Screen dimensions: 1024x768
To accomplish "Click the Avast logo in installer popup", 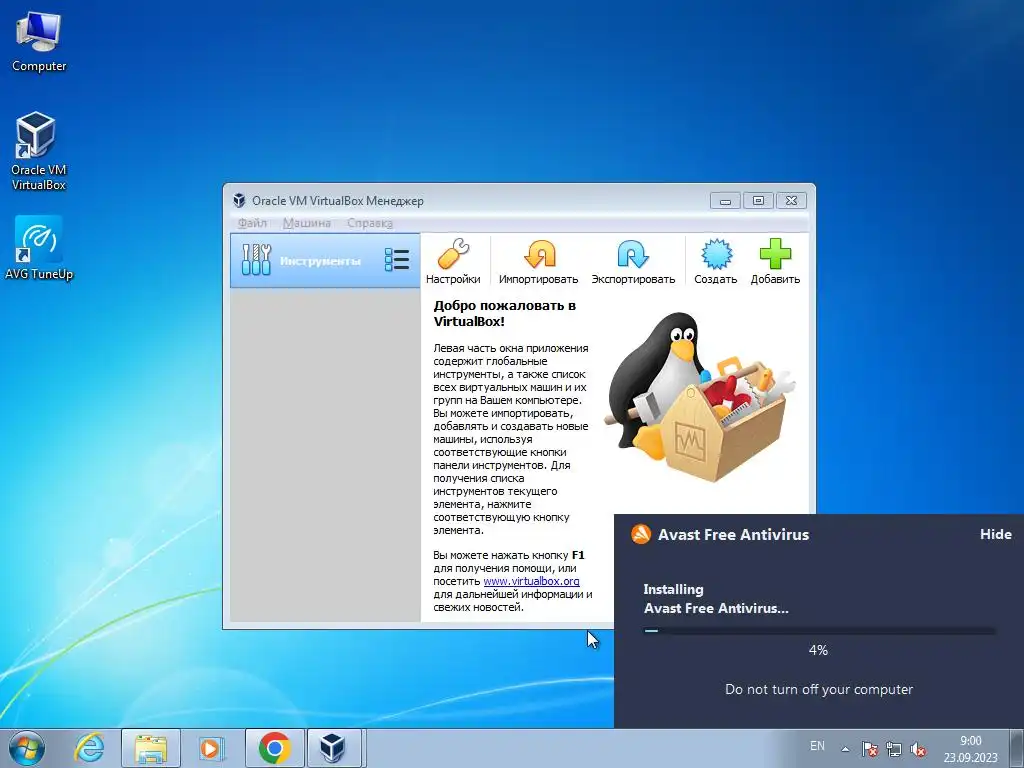I will (x=641, y=534).
